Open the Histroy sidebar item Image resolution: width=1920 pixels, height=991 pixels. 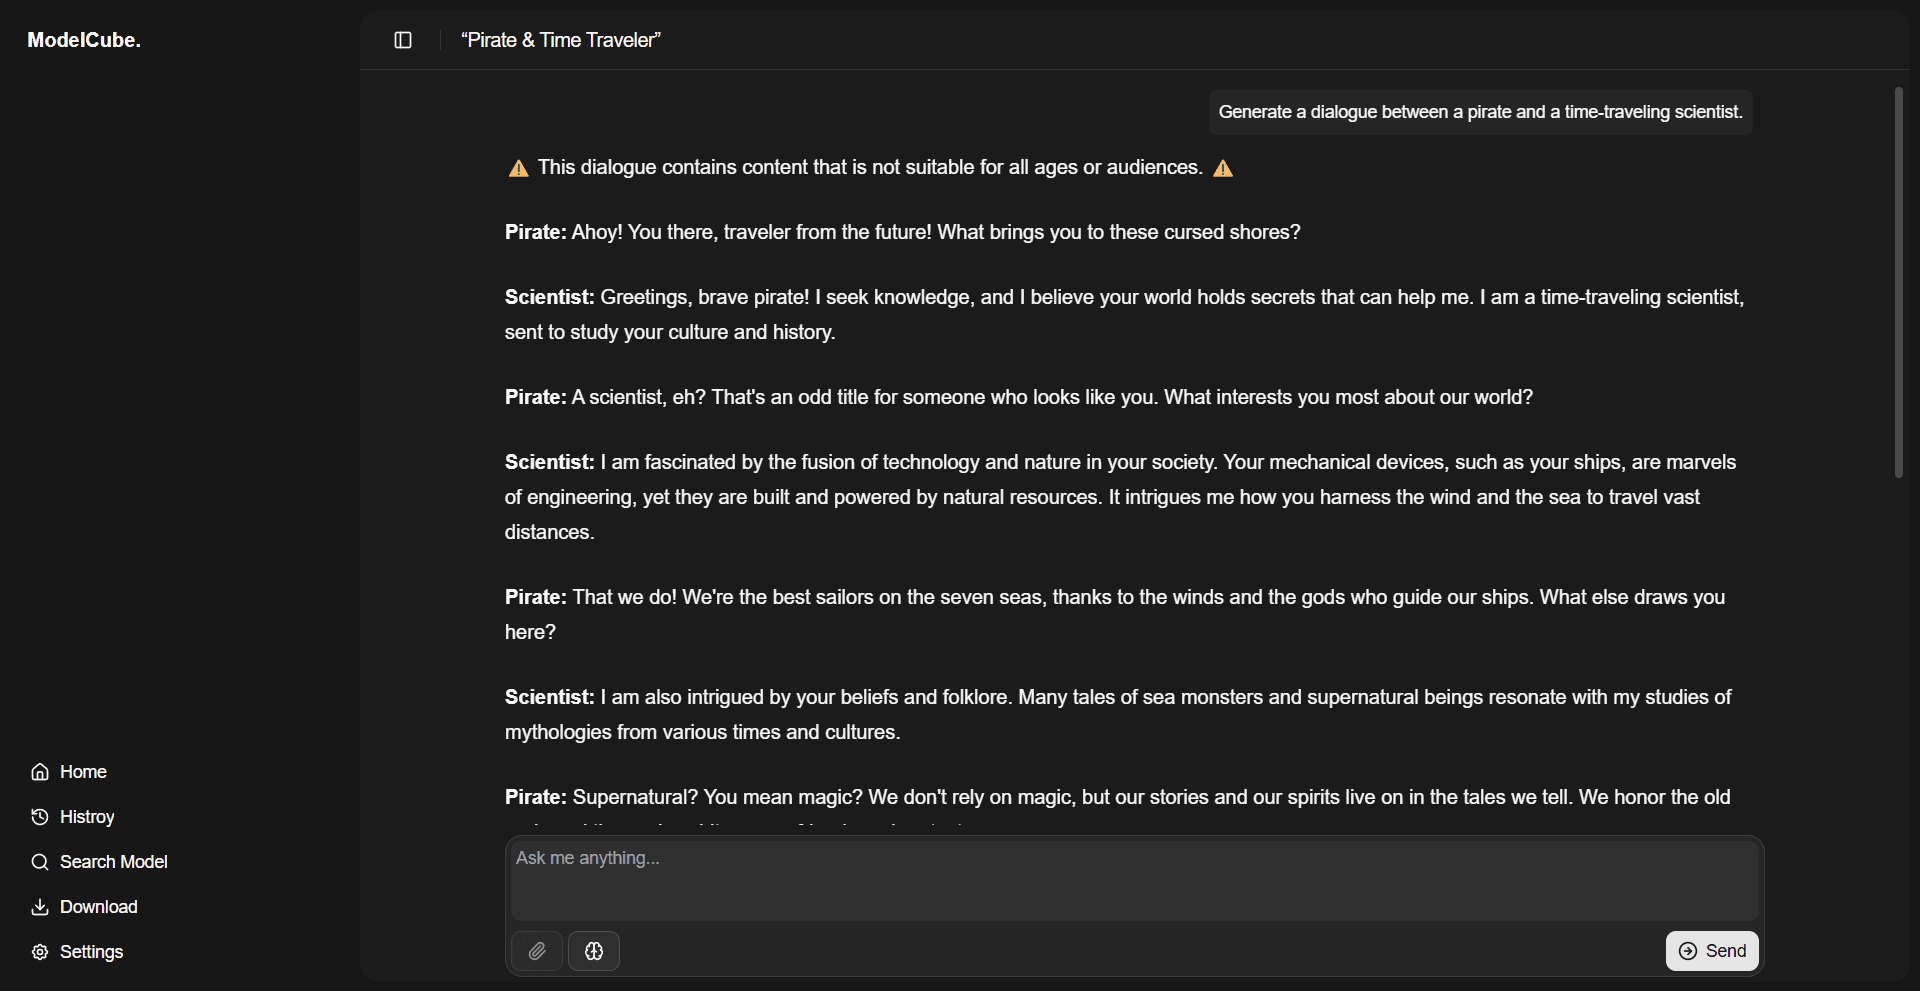tap(87, 817)
